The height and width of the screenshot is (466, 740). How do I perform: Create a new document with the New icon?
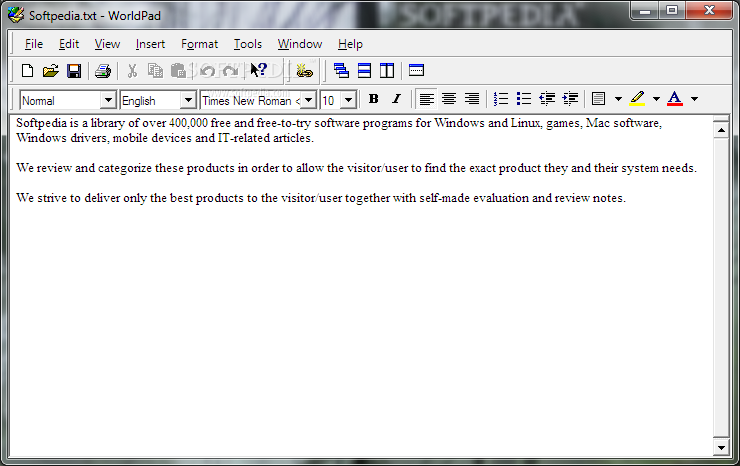(27, 71)
